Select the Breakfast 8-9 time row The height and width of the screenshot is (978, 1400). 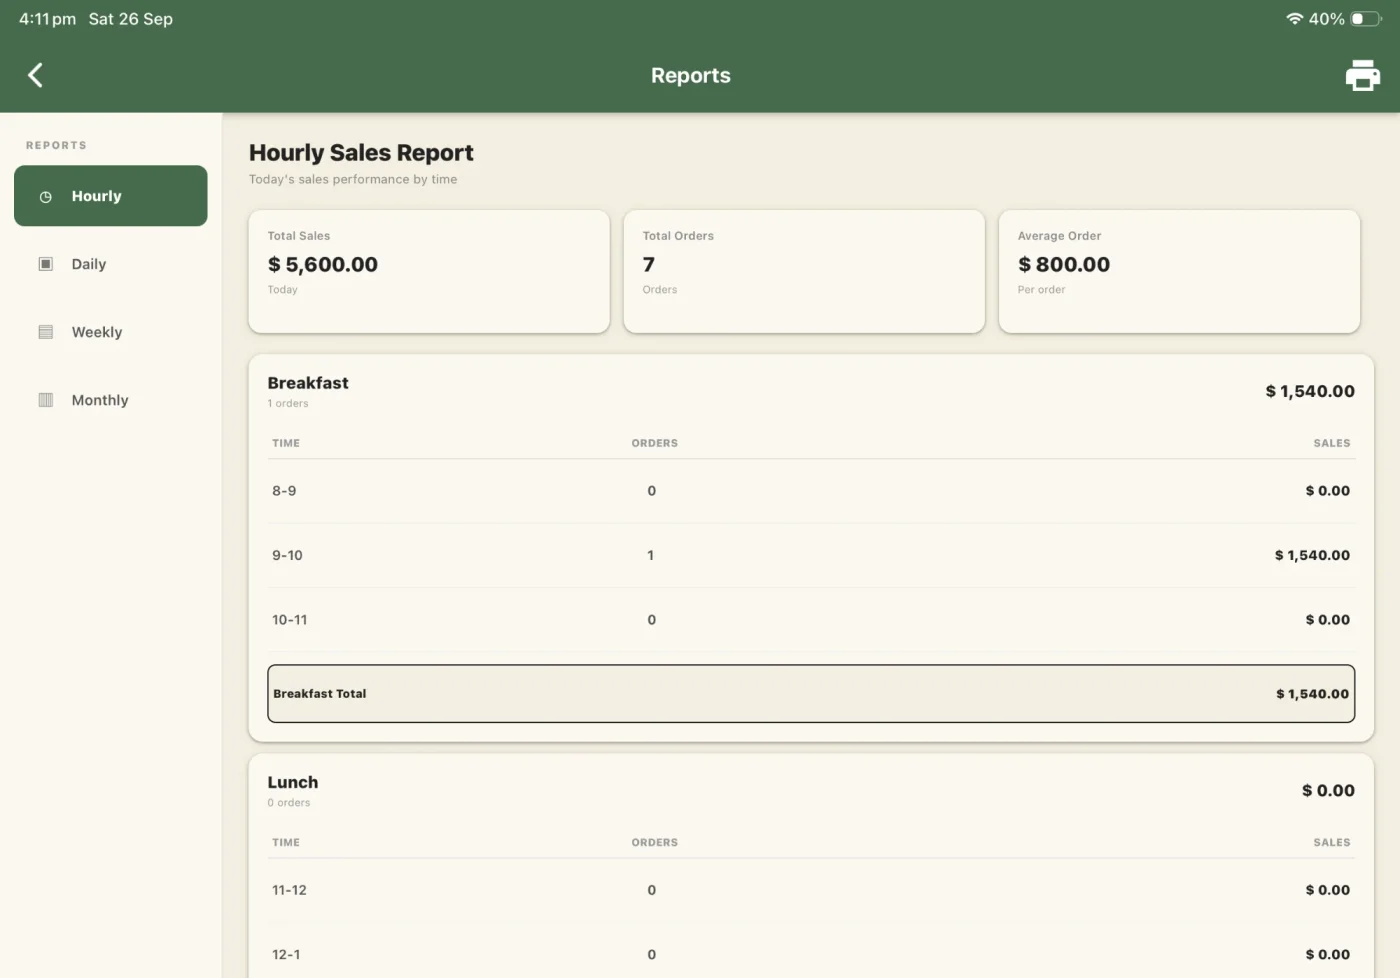(811, 491)
